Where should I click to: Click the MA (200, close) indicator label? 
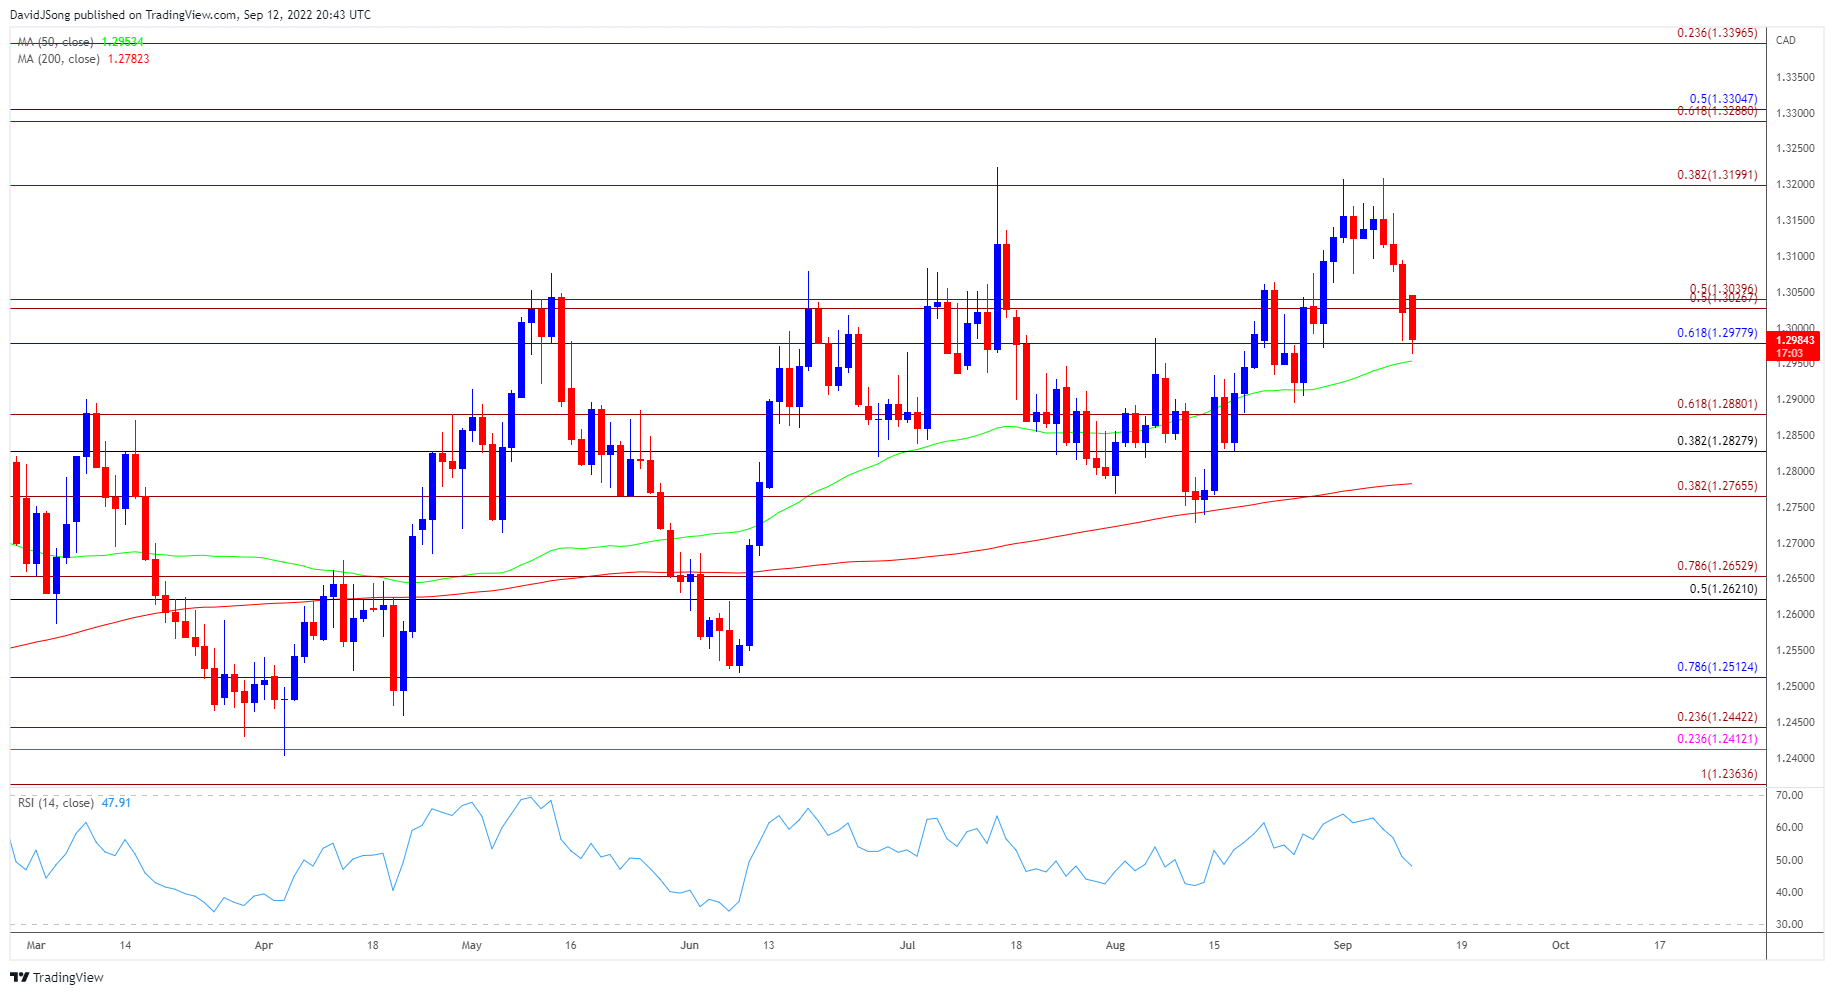[x=58, y=59]
